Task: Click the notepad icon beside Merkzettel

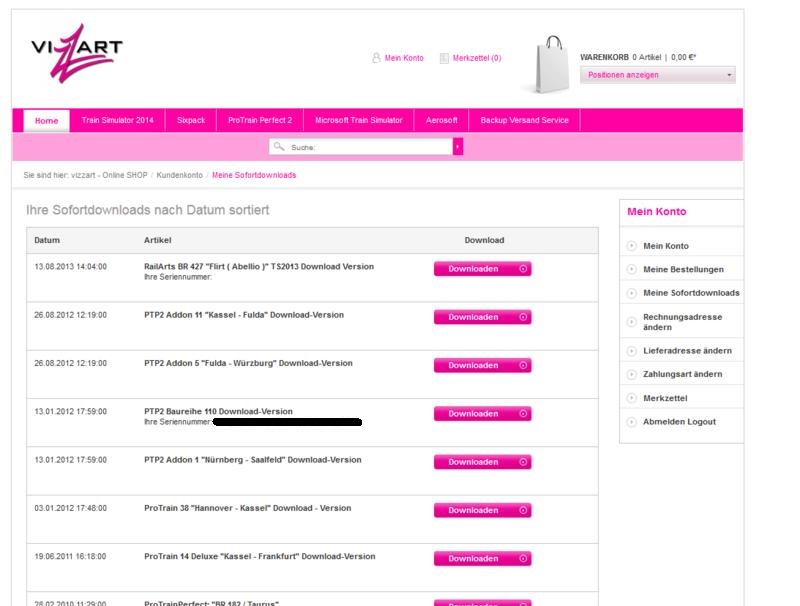Action: point(444,58)
